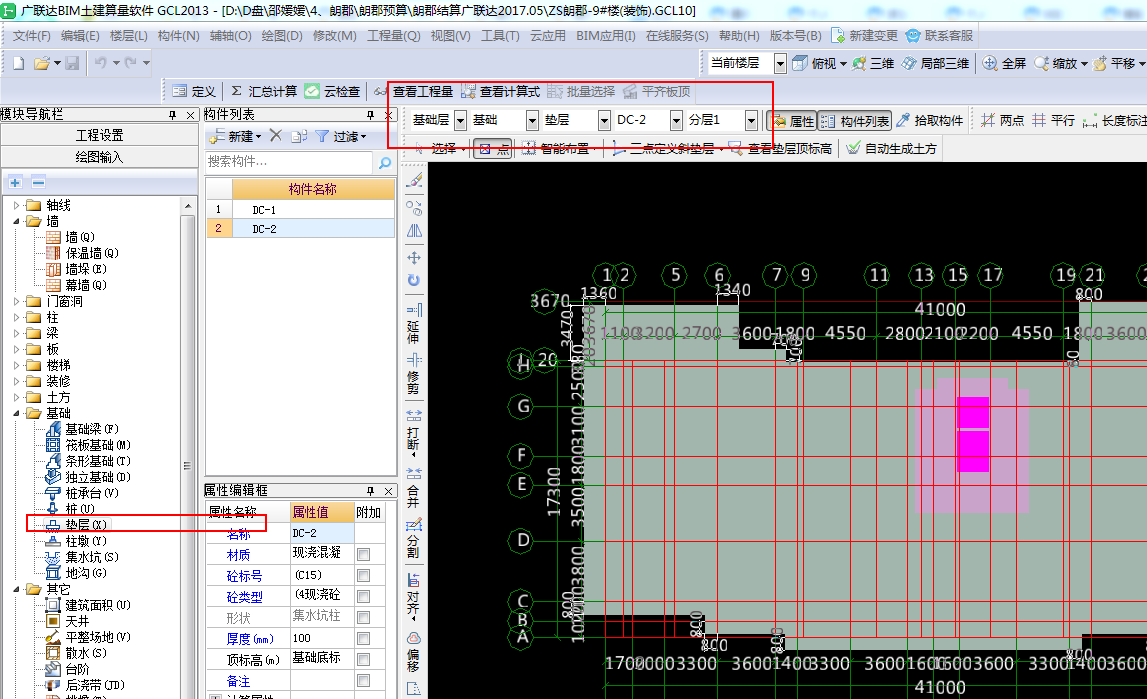Click 查看垫层顶标高 tool

[781, 148]
